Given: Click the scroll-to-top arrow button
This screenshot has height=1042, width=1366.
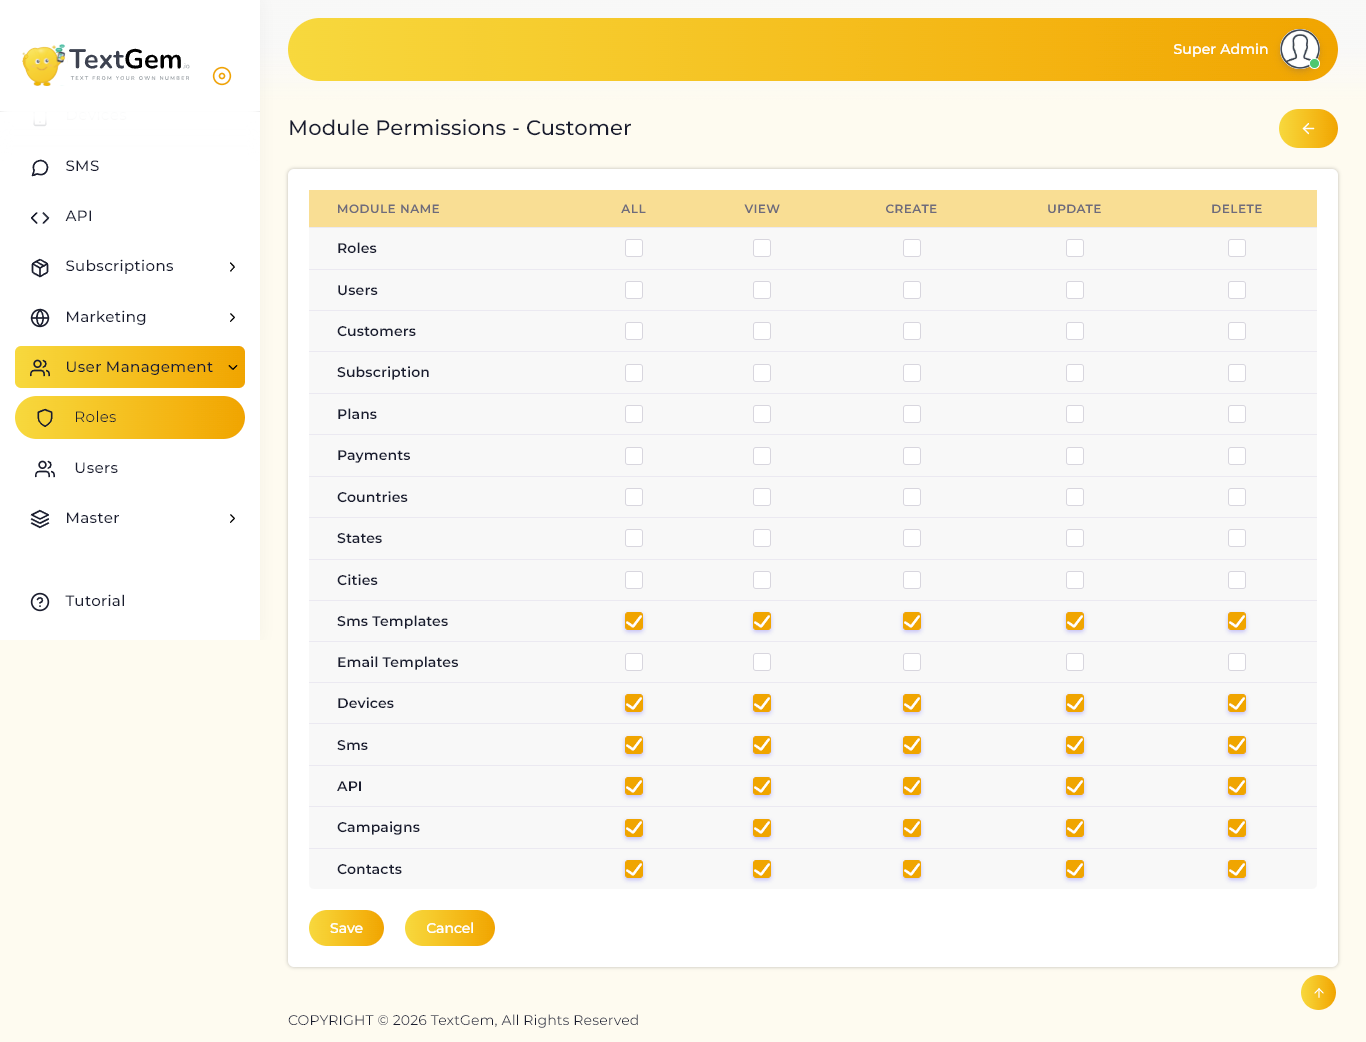Looking at the screenshot, I should point(1318,993).
